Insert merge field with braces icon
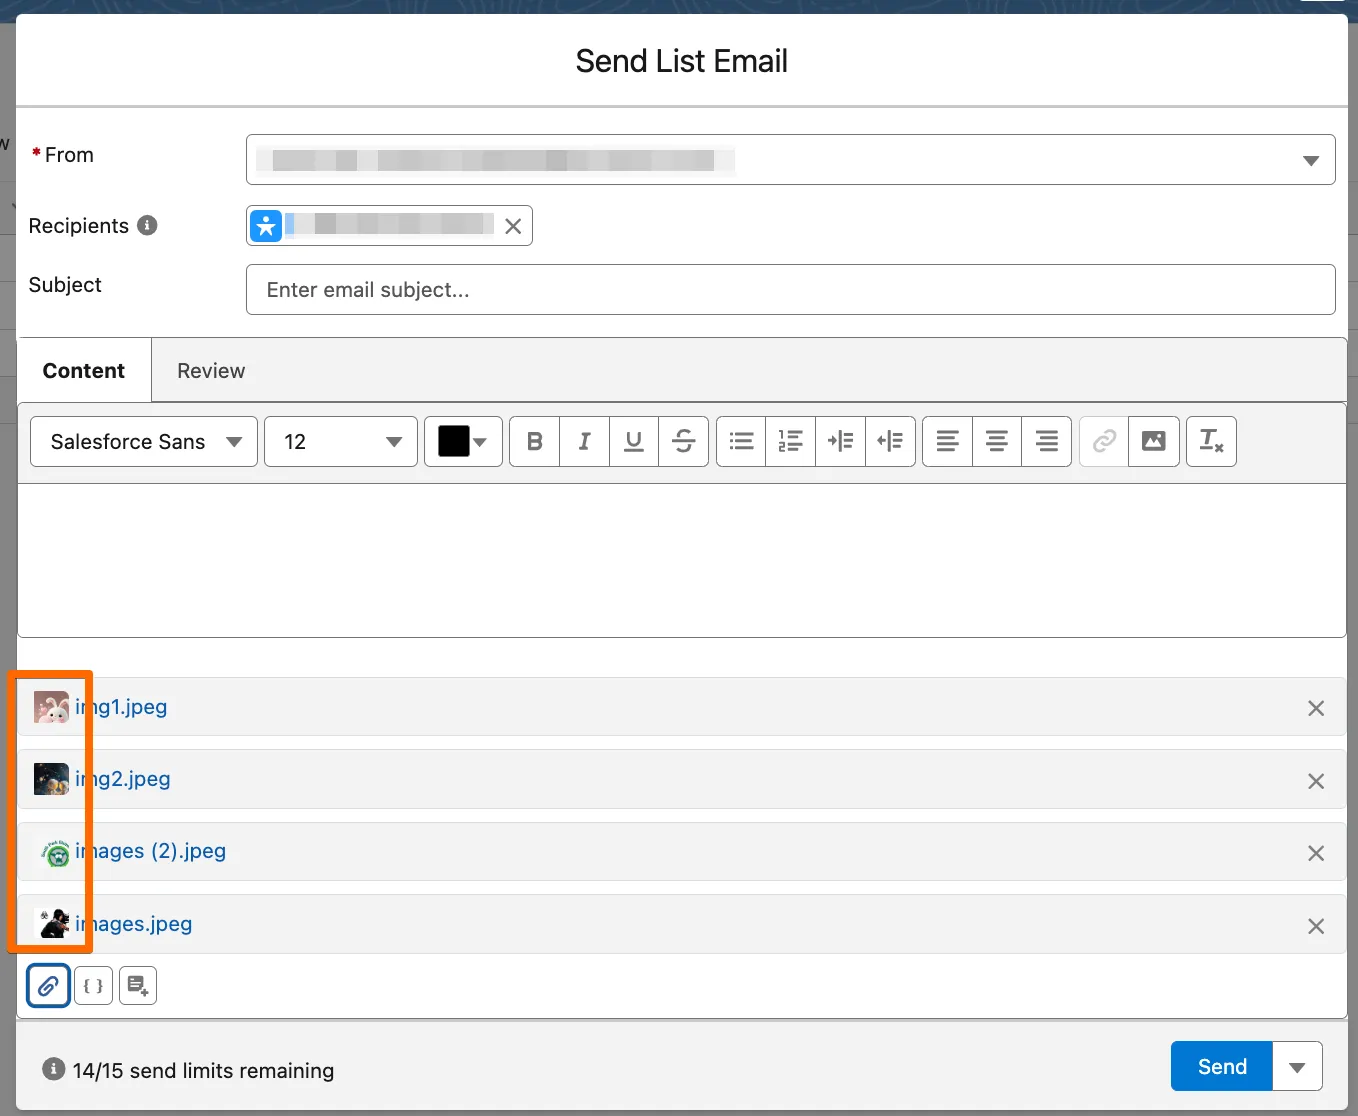Viewport: 1358px width, 1116px height. point(93,986)
